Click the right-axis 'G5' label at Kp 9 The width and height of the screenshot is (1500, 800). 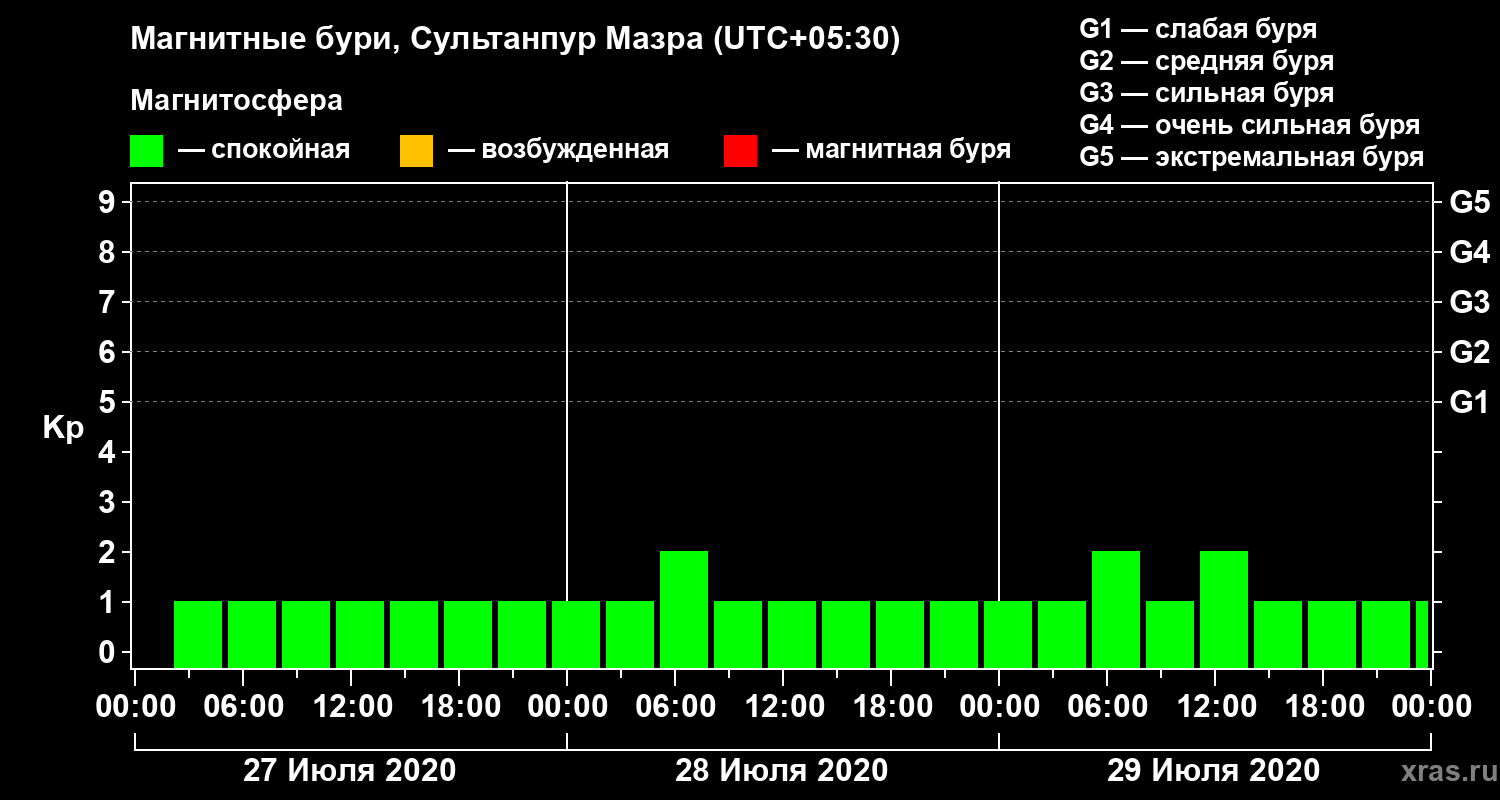point(1469,202)
